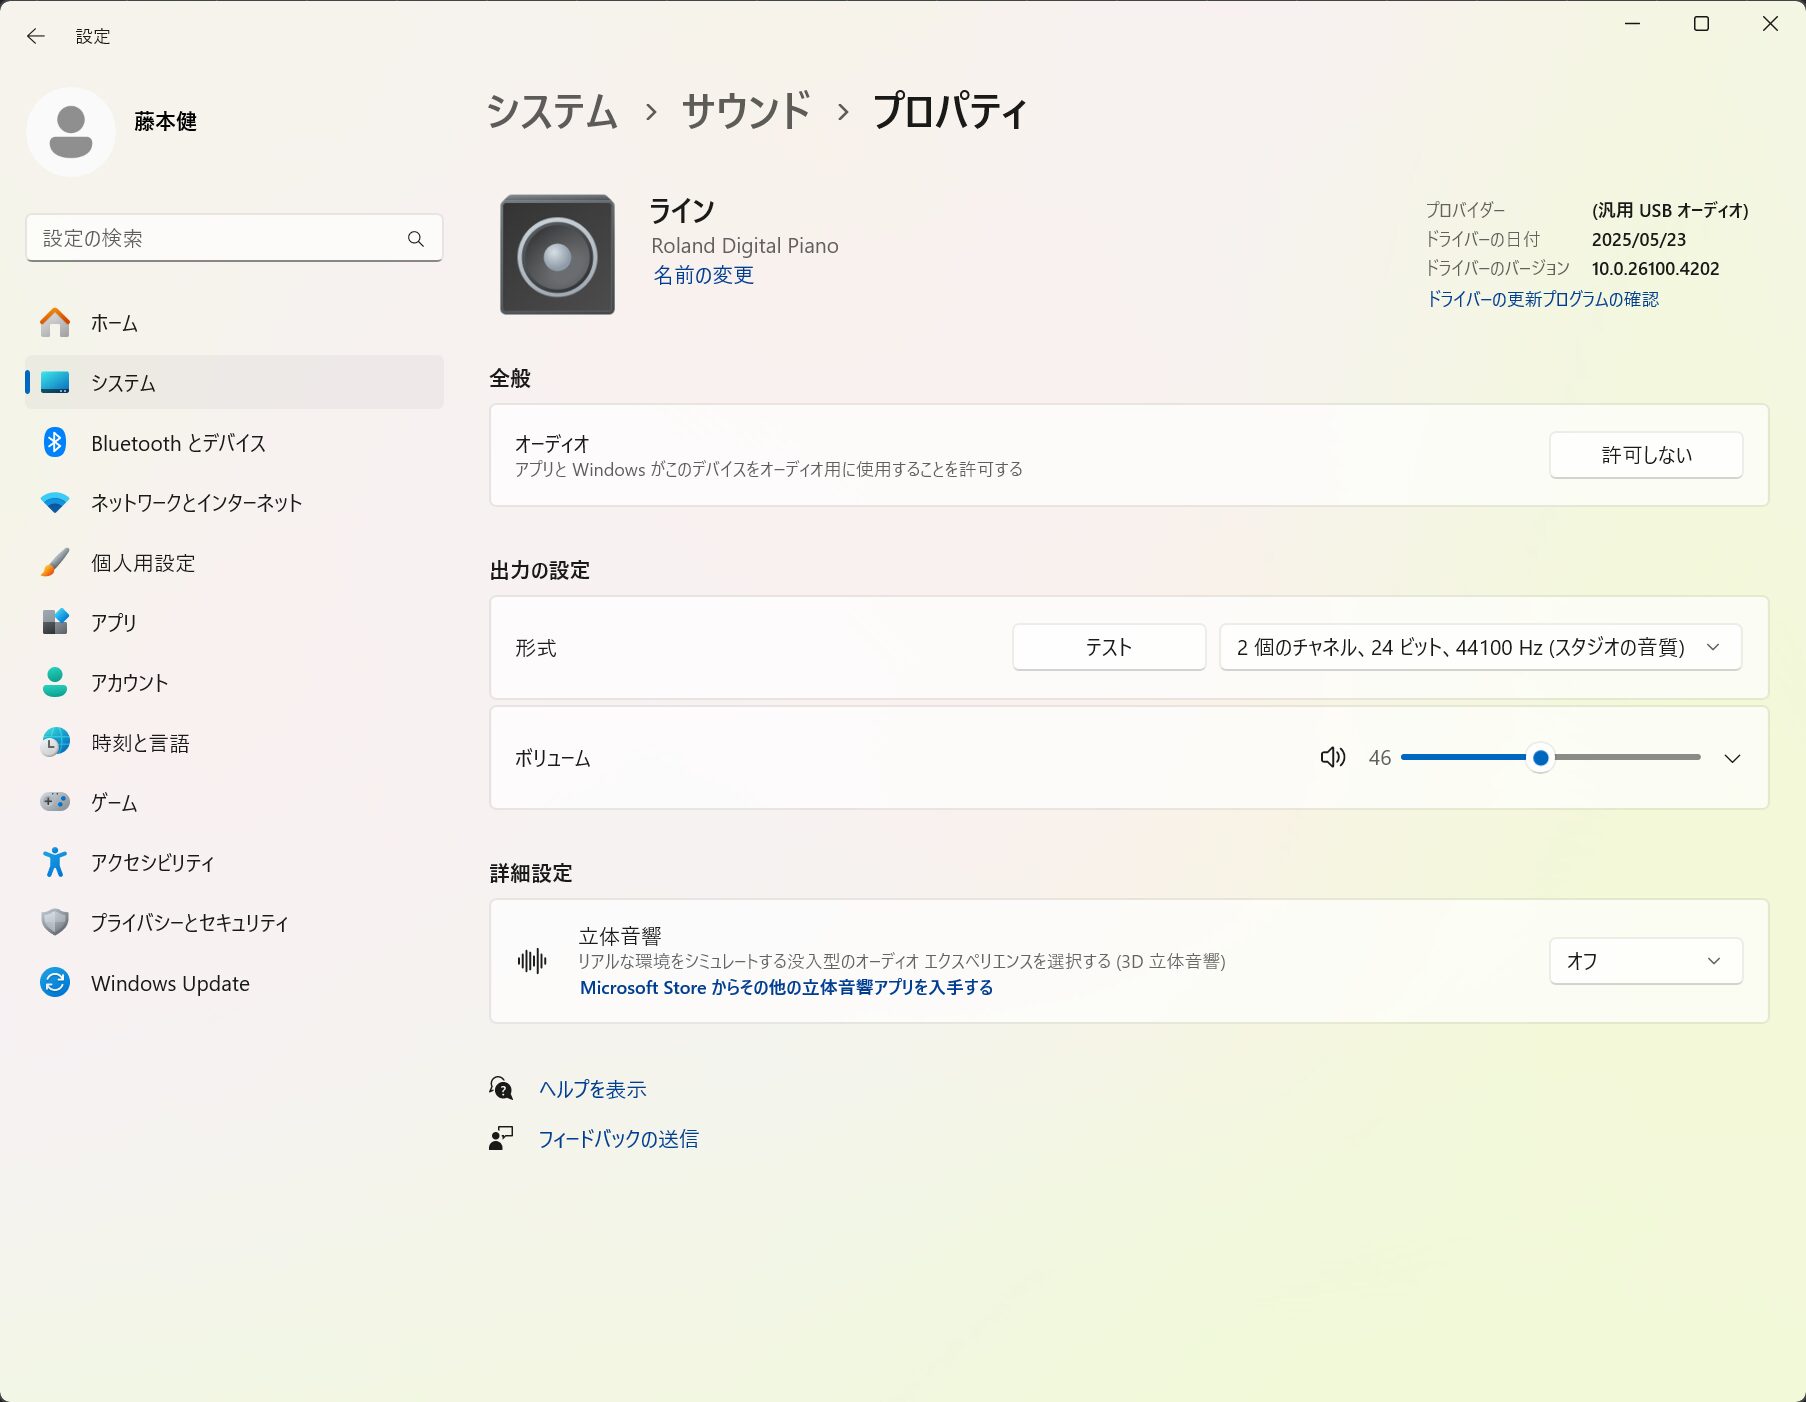The height and width of the screenshot is (1402, 1806).
Task: Click the Home house icon
Action: pos(55,323)
